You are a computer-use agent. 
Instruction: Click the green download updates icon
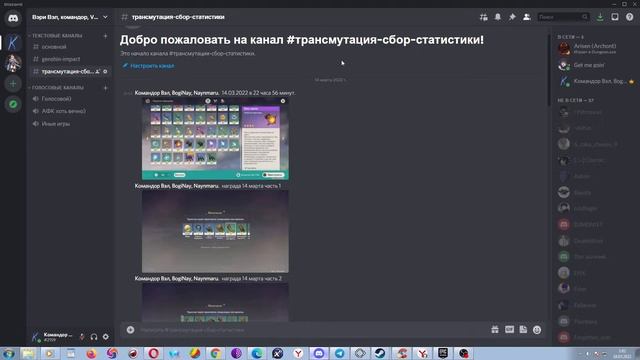(600, 17)
